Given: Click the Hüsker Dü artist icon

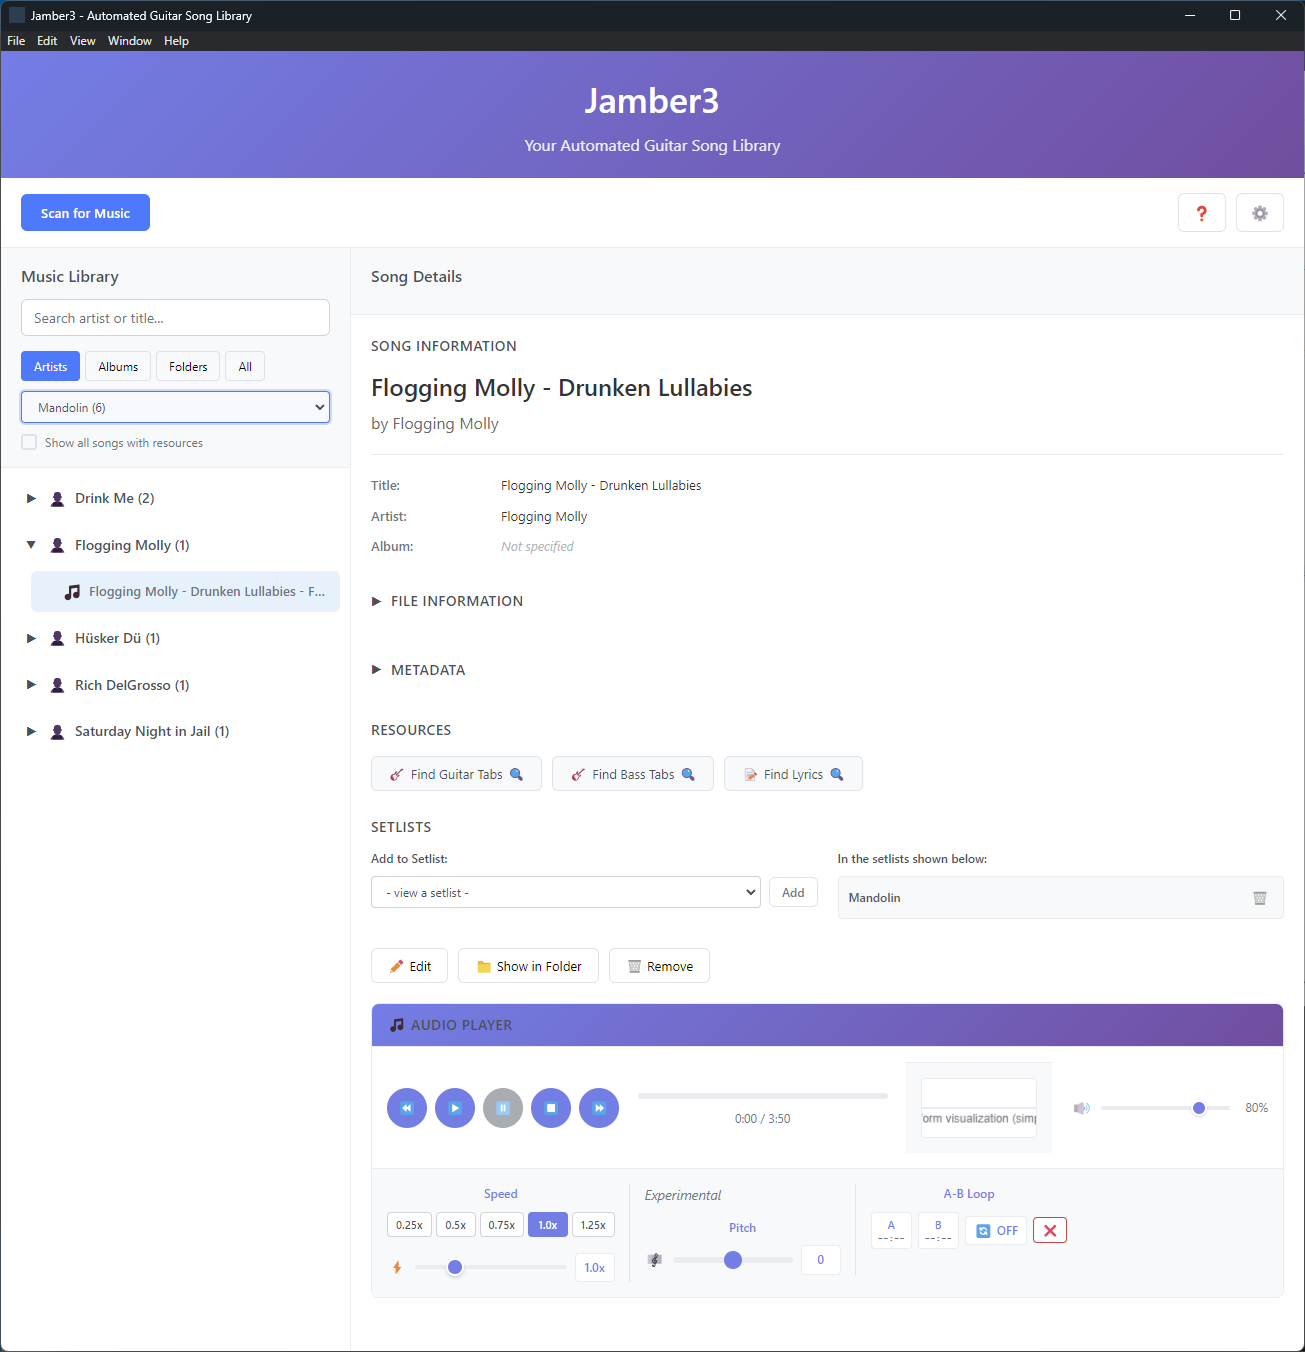Looking at the screenshot, I should tap(58, 639).
